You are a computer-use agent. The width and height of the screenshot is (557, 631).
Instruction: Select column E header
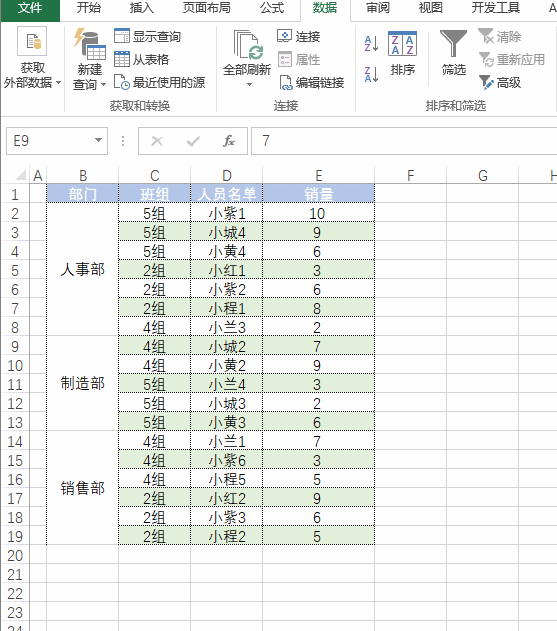point(319,176)
